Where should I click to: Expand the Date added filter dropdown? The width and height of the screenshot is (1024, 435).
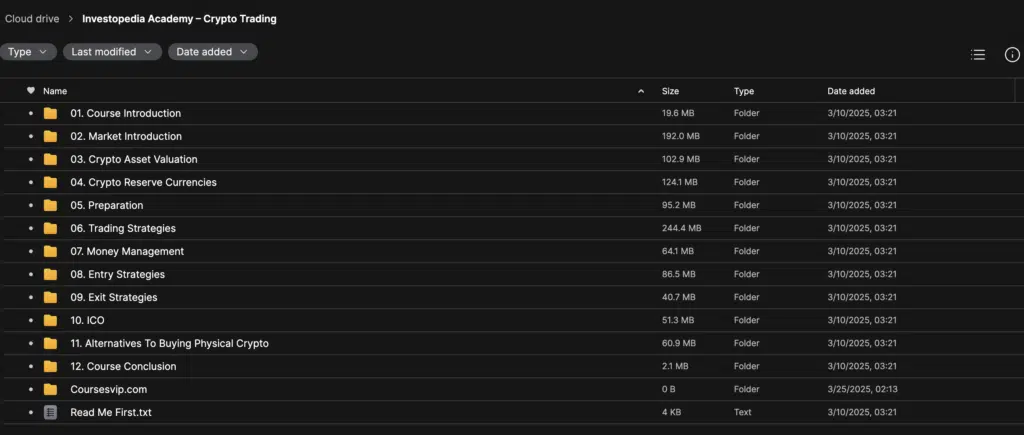click(213, 52)
